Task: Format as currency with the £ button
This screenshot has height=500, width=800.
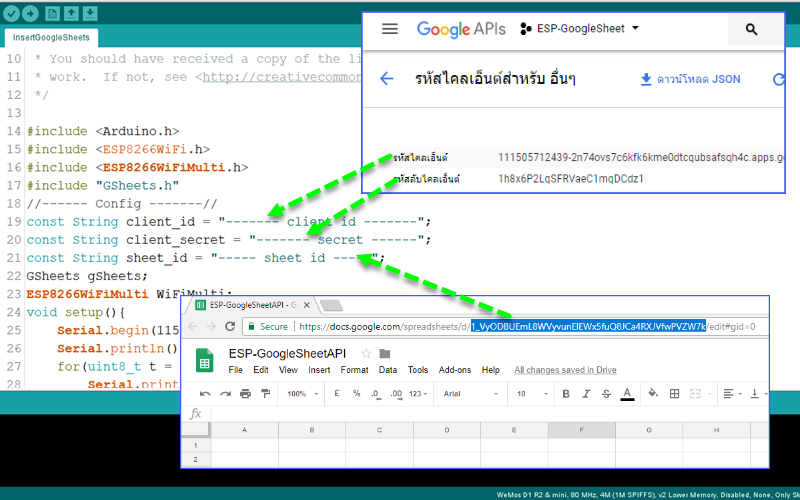Action: click(x=337, y=393)
